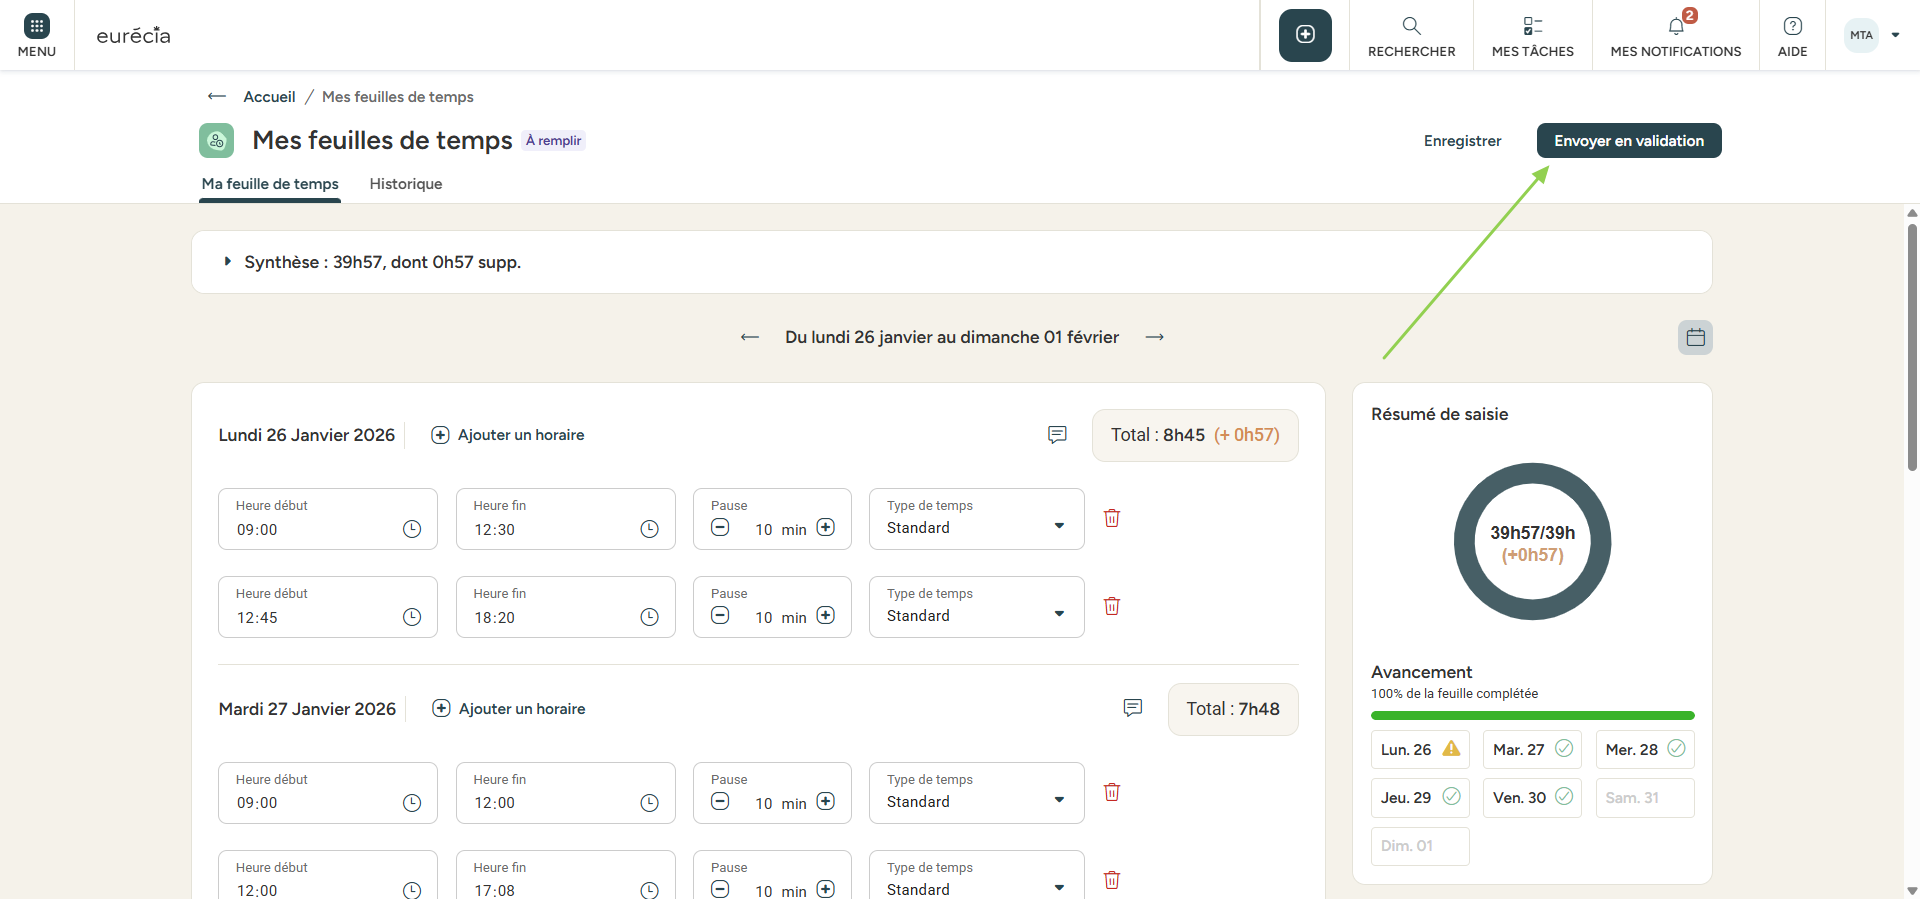
Task: Select Lun. 26 day in summary
Action: 1420,749
